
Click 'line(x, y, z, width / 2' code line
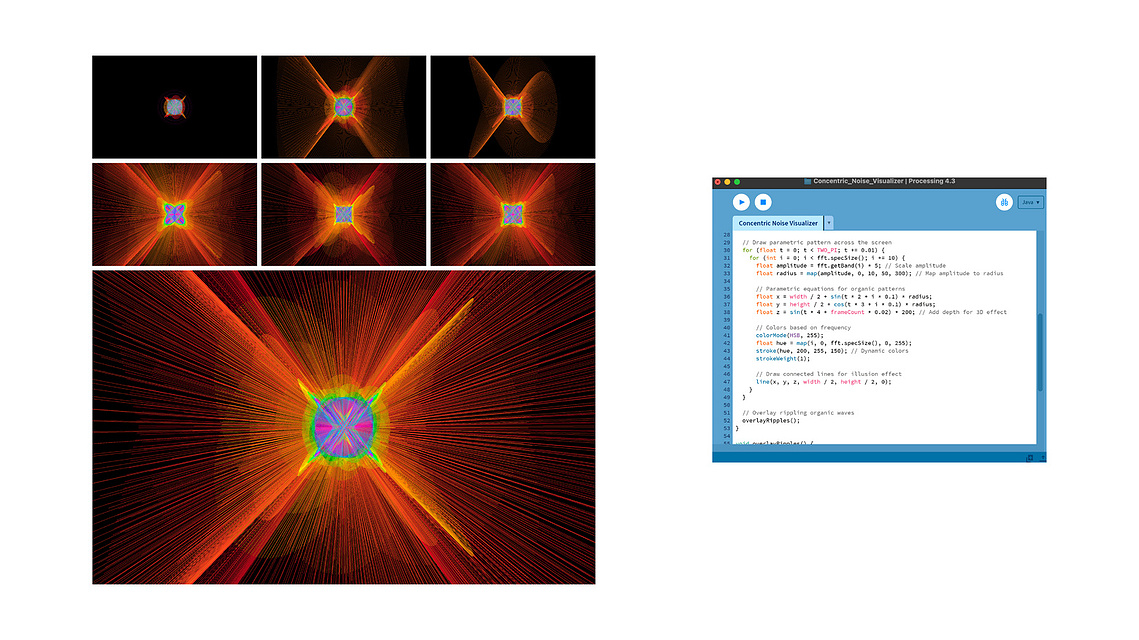coord(823,382)
